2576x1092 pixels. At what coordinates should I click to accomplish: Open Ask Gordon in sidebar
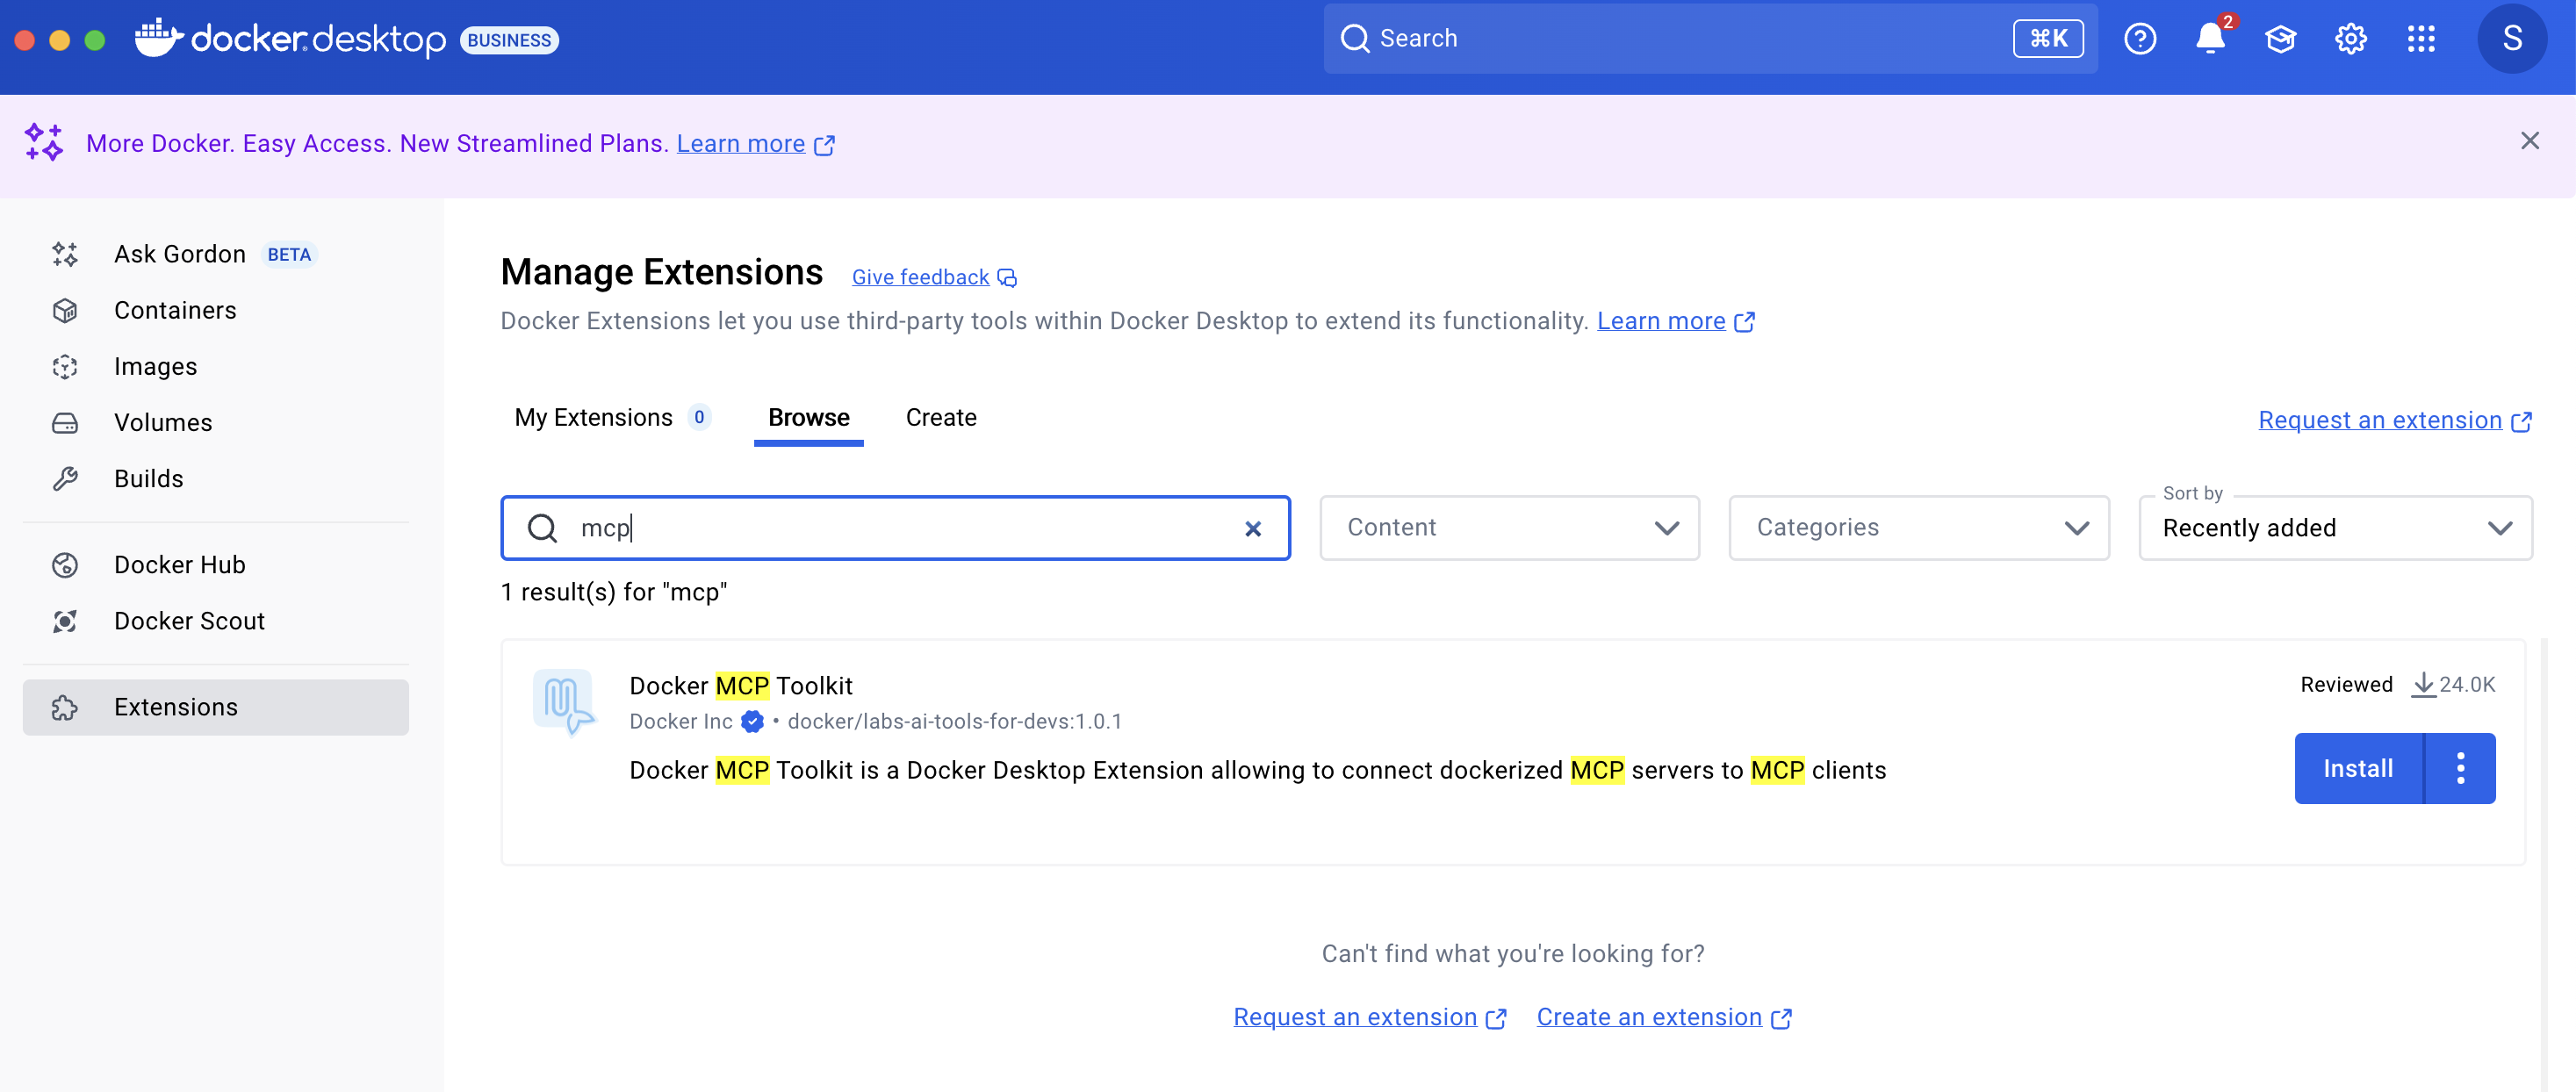pos(216,254)
